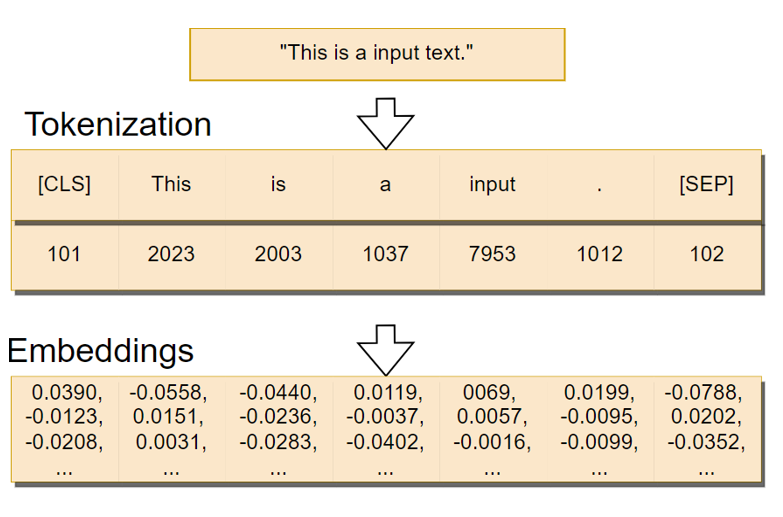
Task: Click the "This is a input text." box
Action: click(x=377, y=54)
